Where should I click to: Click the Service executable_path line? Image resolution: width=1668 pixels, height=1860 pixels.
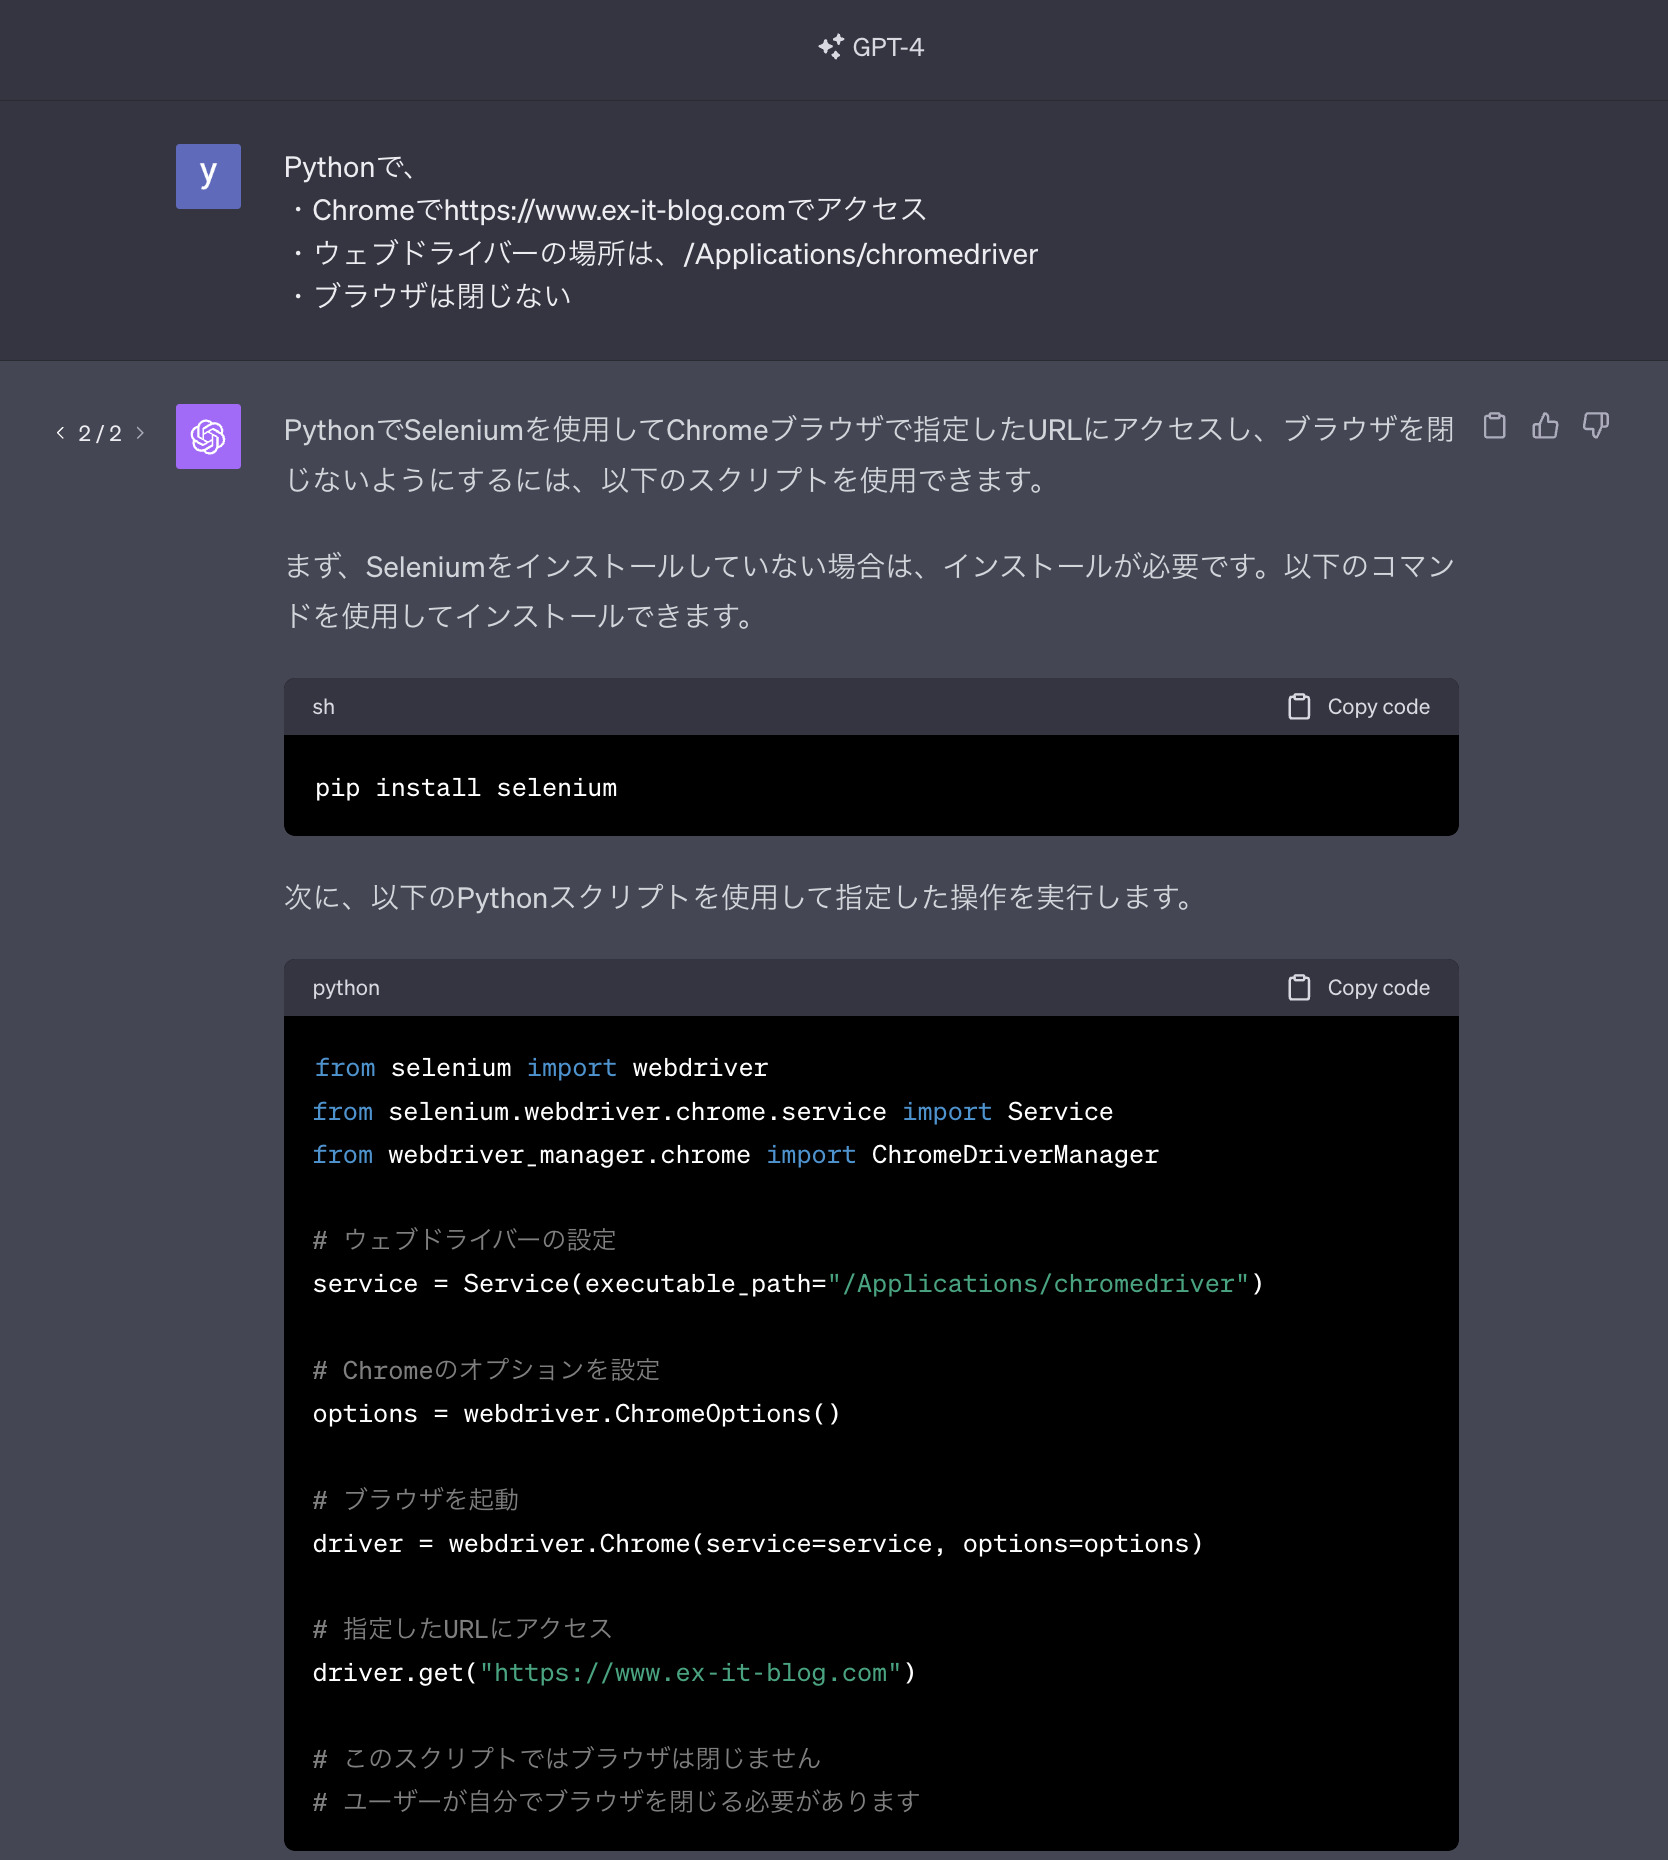pos(788,1284)
